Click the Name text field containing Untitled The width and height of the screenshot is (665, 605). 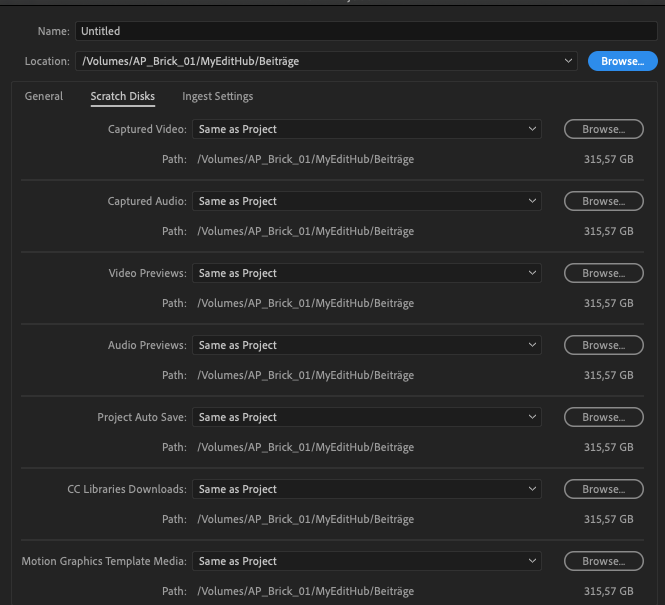point(365,31)
